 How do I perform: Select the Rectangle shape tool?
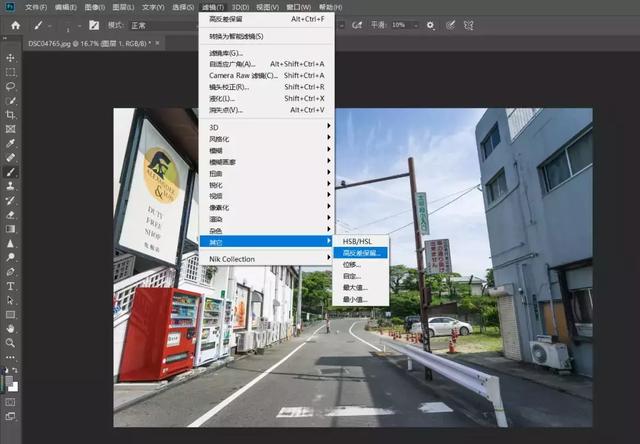tap(11, 315)
